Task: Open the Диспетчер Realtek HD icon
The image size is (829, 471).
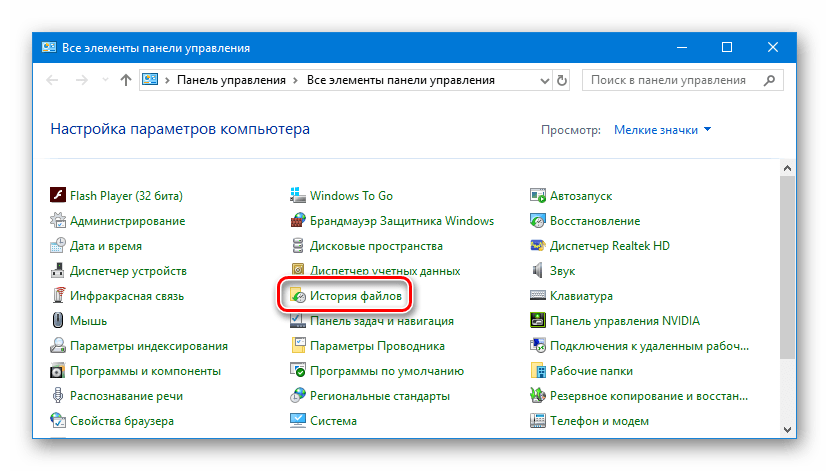Action: (x=538, y=245)
